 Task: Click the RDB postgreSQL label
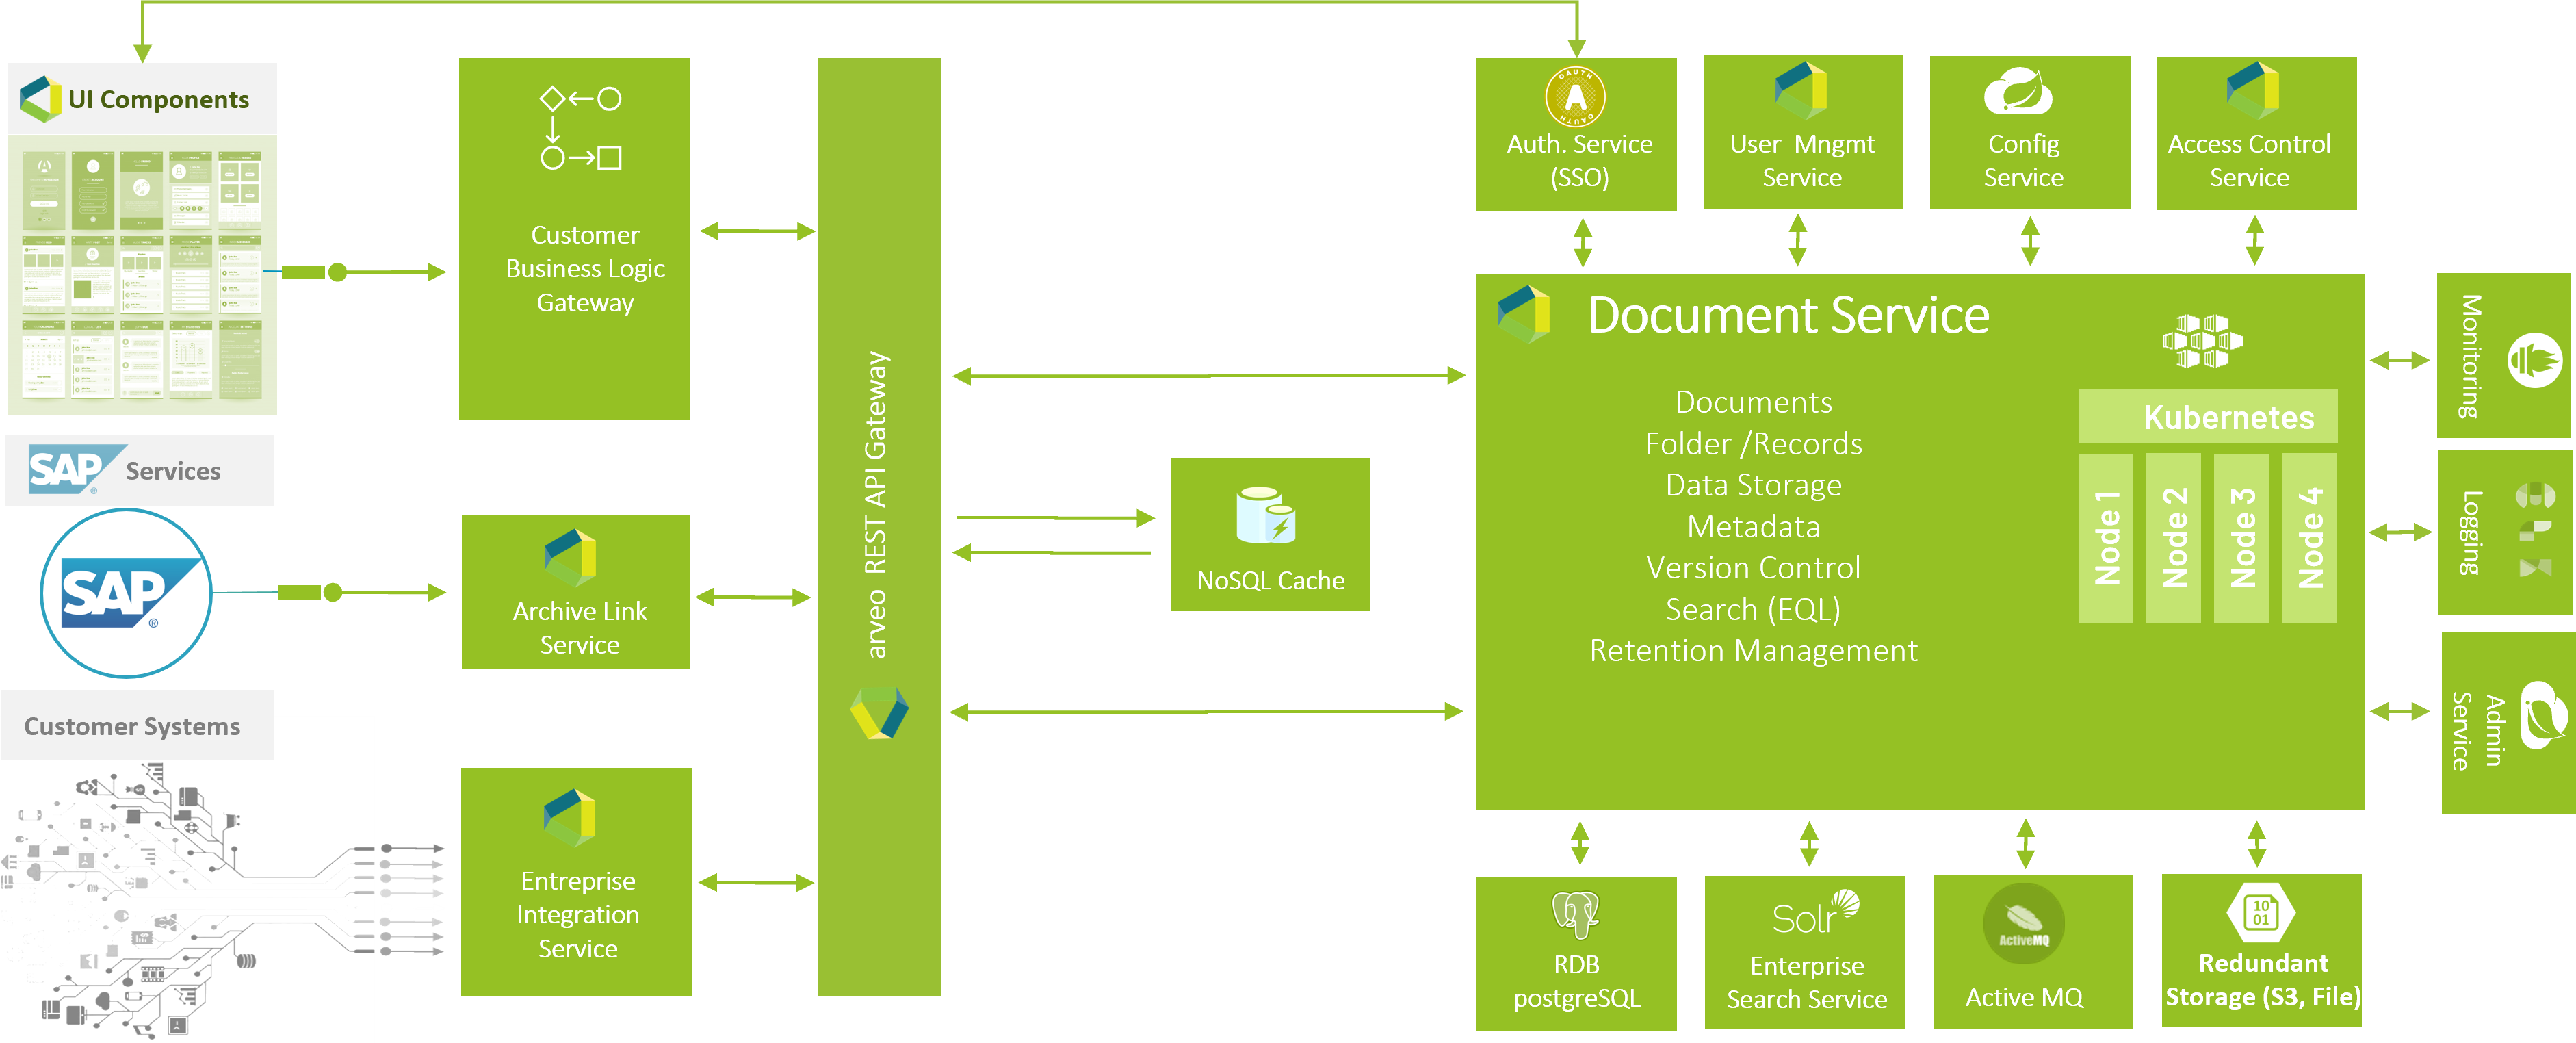pos(1576,981)
